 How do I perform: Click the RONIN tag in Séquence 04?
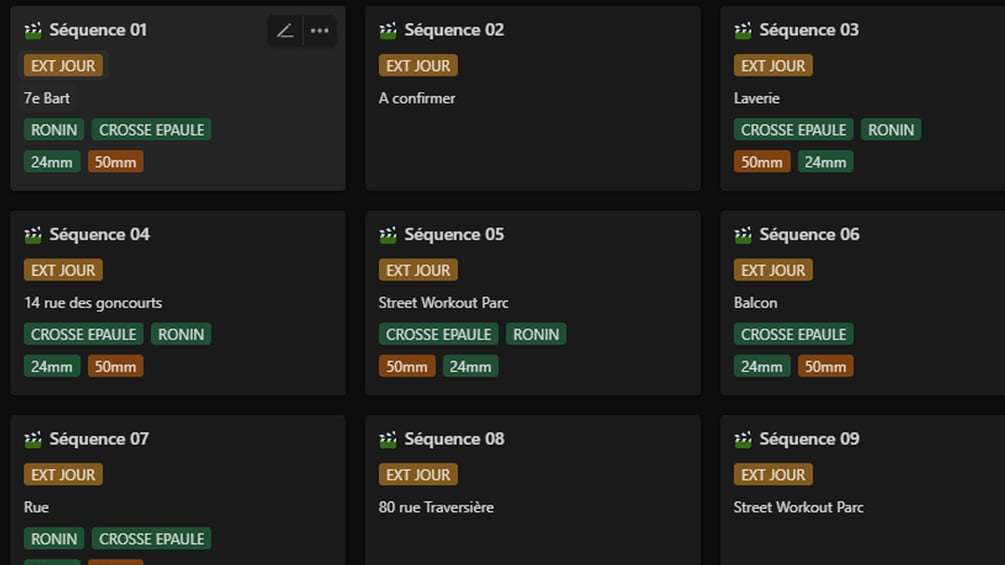click(x=181, y=334)
